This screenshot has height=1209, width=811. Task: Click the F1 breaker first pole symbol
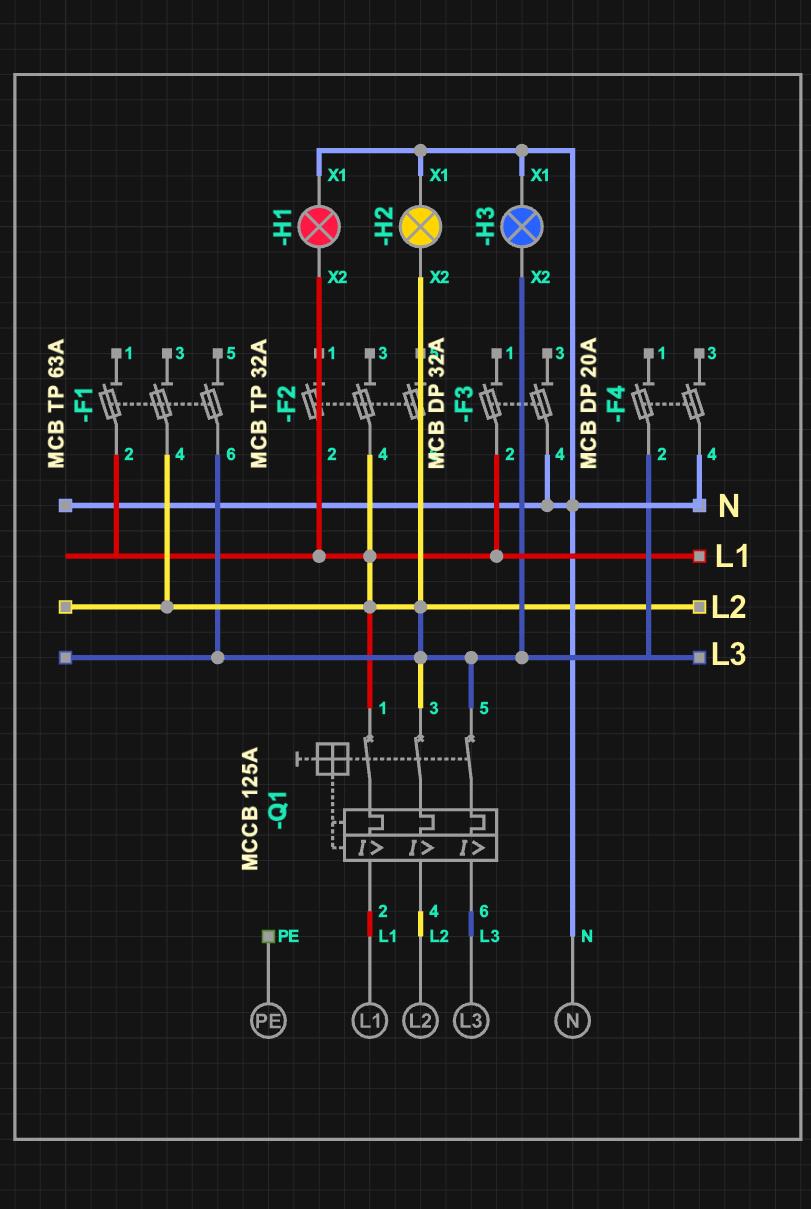pos(112,403)
